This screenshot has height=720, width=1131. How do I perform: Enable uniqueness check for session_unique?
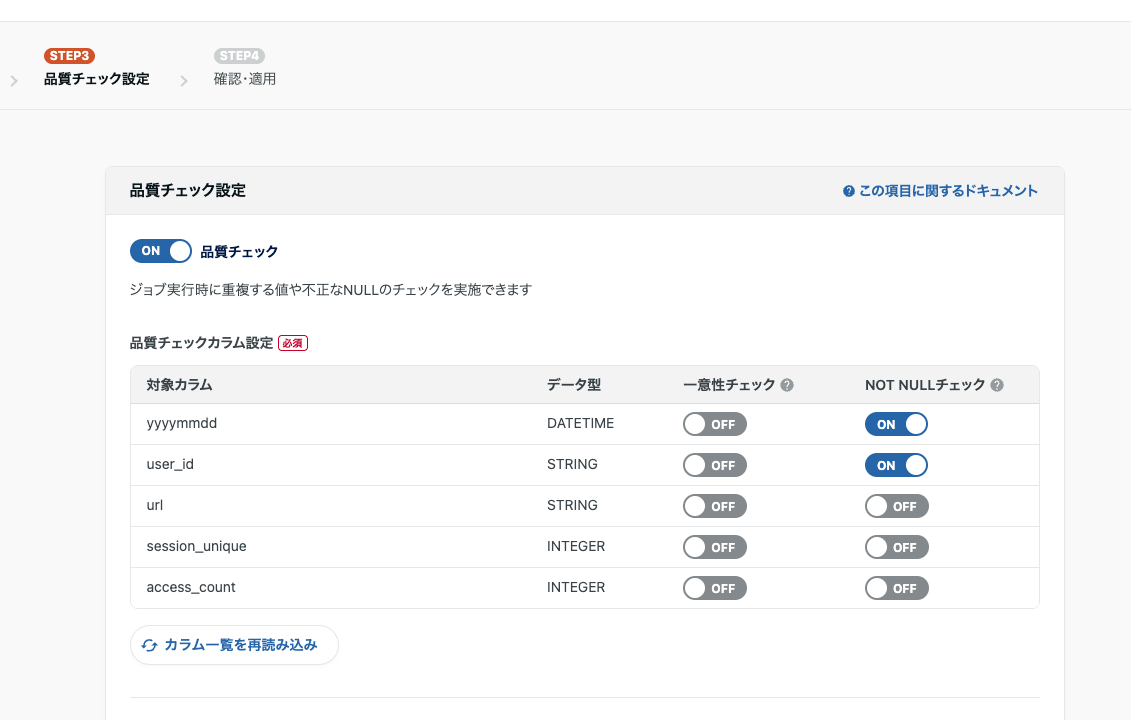point(714,546)
